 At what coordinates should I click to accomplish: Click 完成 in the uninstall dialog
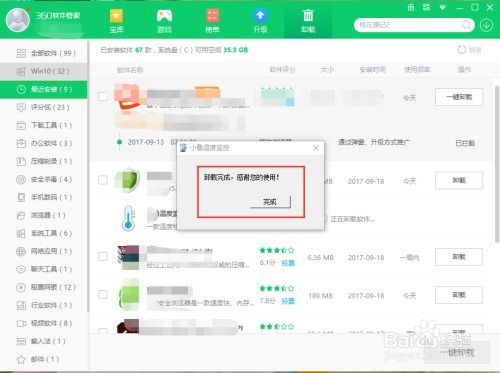pos(270,202)
